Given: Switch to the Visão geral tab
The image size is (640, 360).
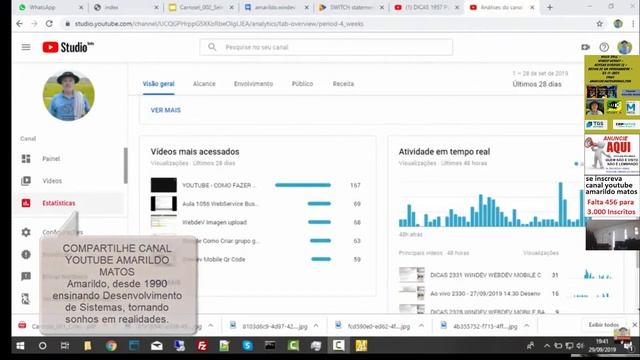Looking at the screenshot, I should tap(158, 84).
